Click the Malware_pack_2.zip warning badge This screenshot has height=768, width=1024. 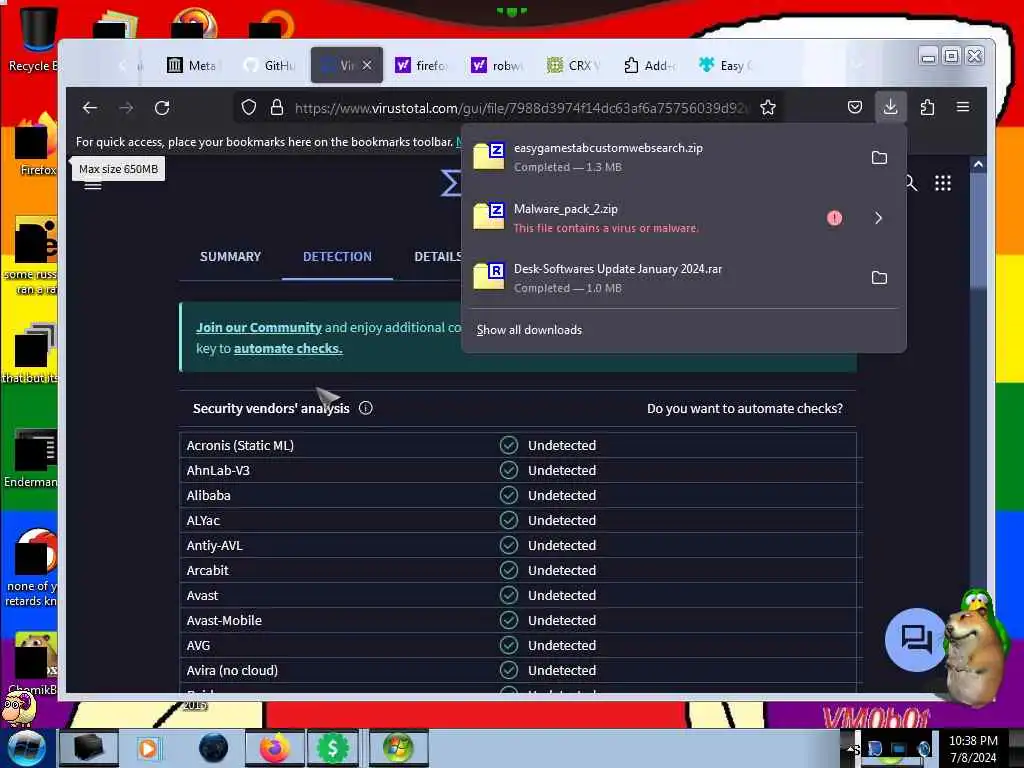click(834, 218)
